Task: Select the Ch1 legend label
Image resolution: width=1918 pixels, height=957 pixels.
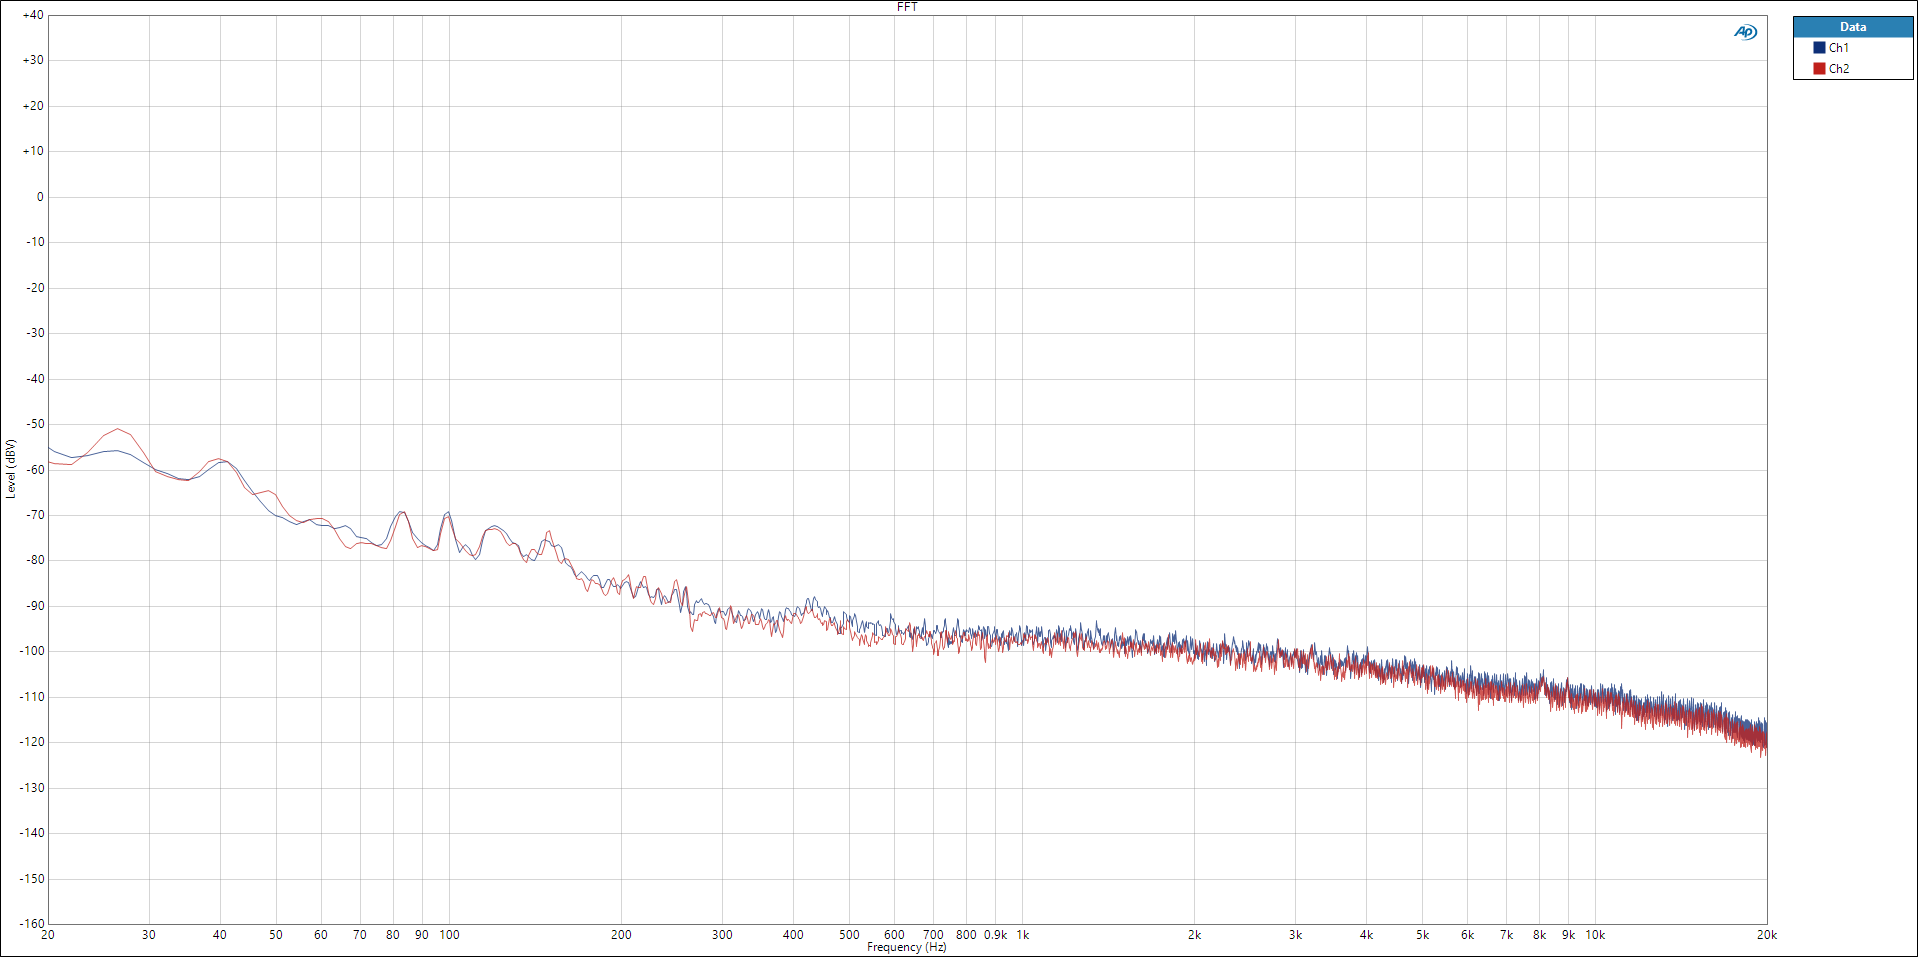Action: (1839, 47)
